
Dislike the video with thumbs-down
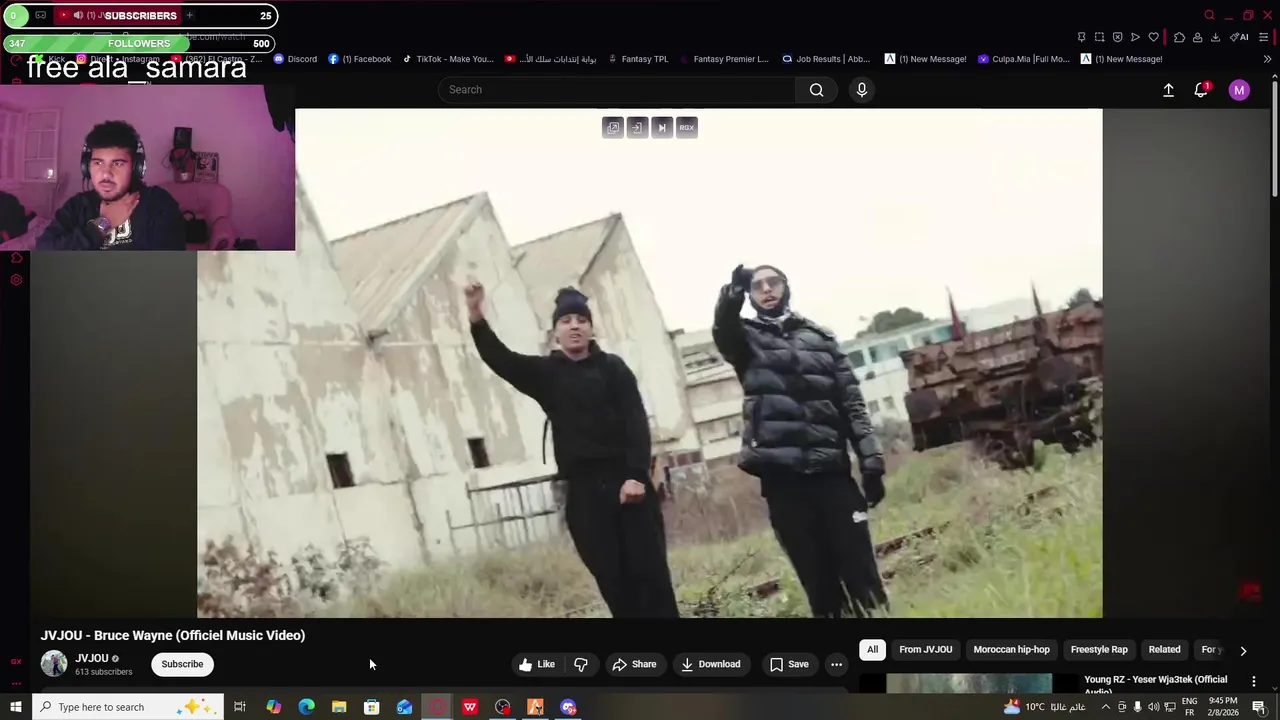[581, 664]
